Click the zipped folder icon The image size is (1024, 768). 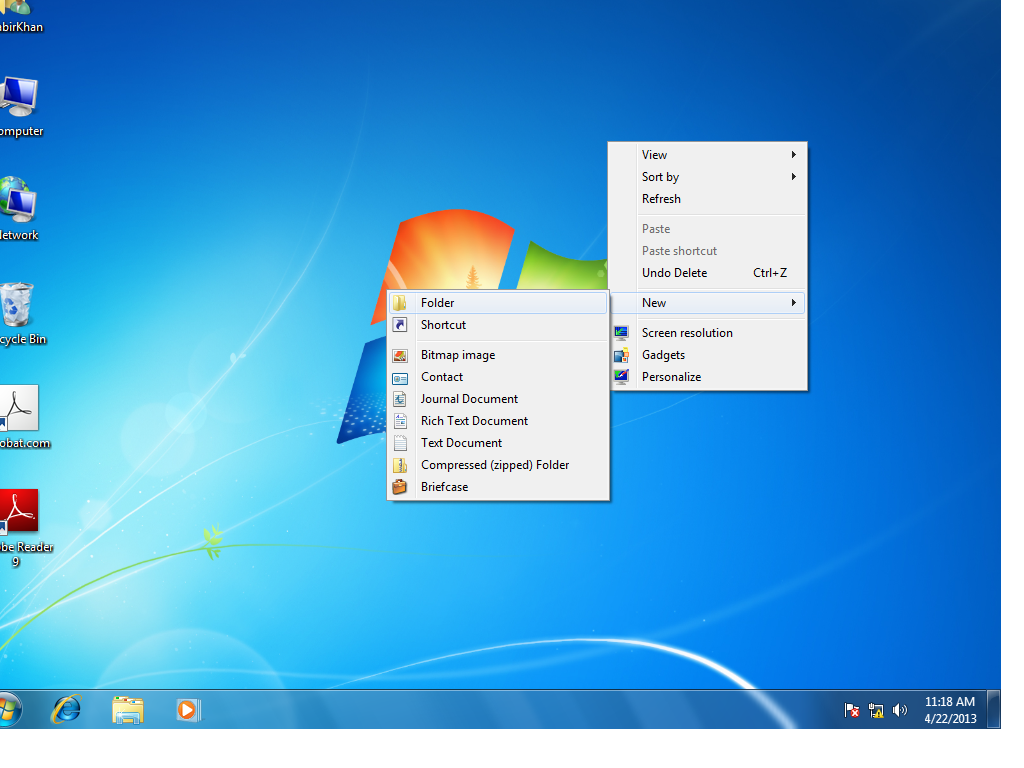[400, 465]
